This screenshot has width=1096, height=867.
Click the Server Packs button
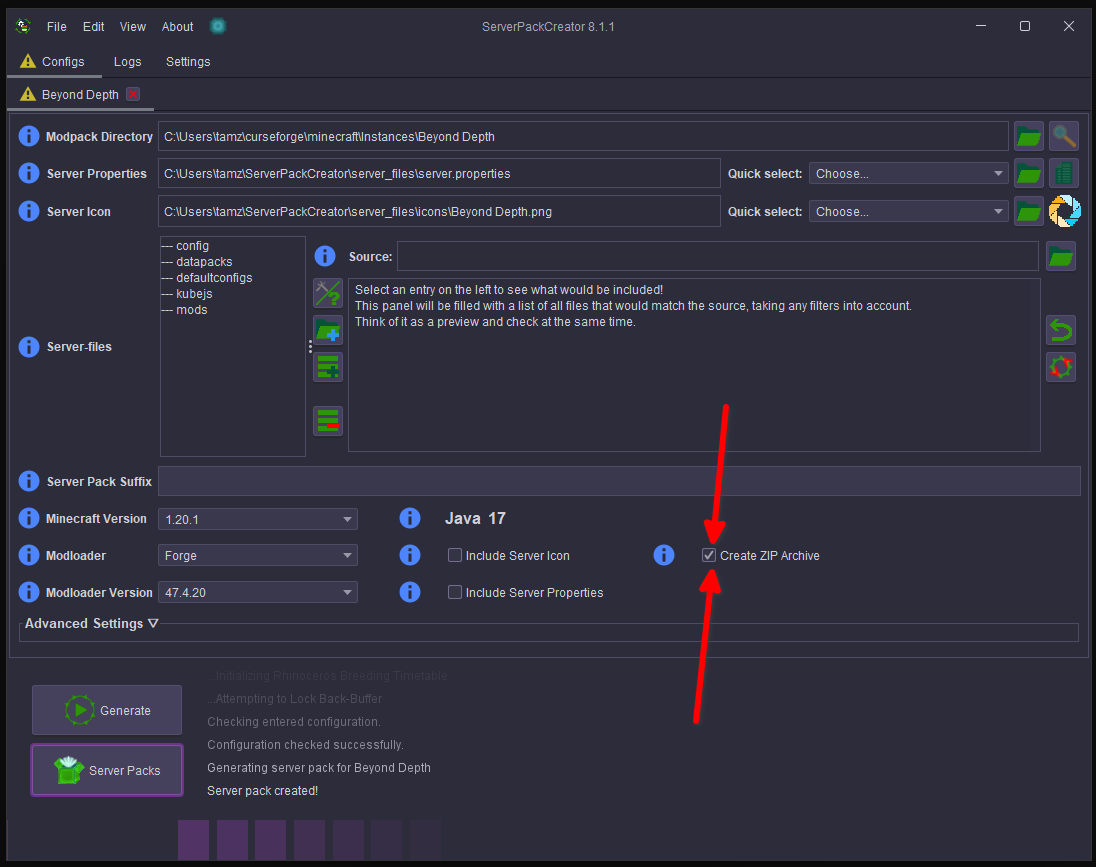tap(107, 770)
